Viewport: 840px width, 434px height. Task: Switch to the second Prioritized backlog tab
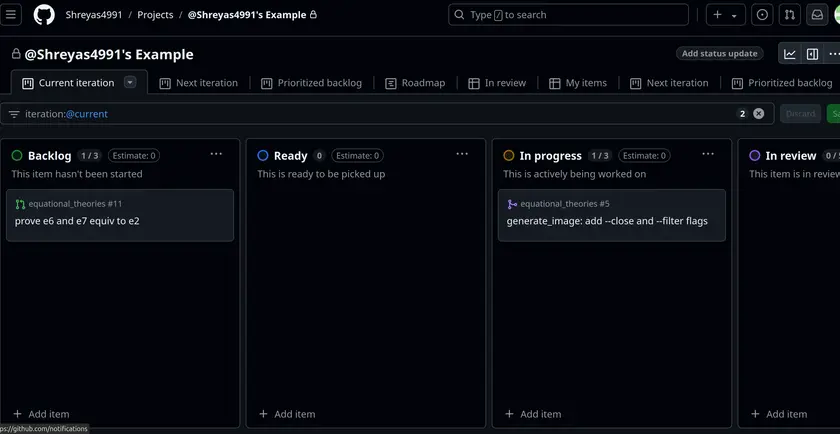[782, 83]
